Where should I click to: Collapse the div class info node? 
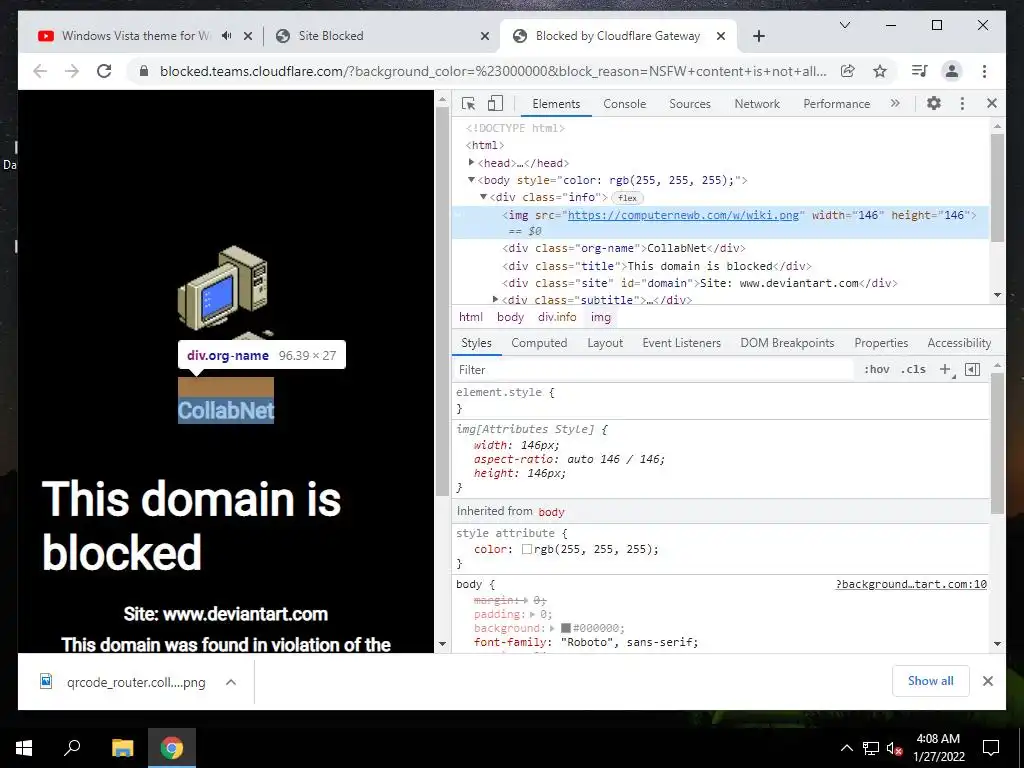(483, 197)
